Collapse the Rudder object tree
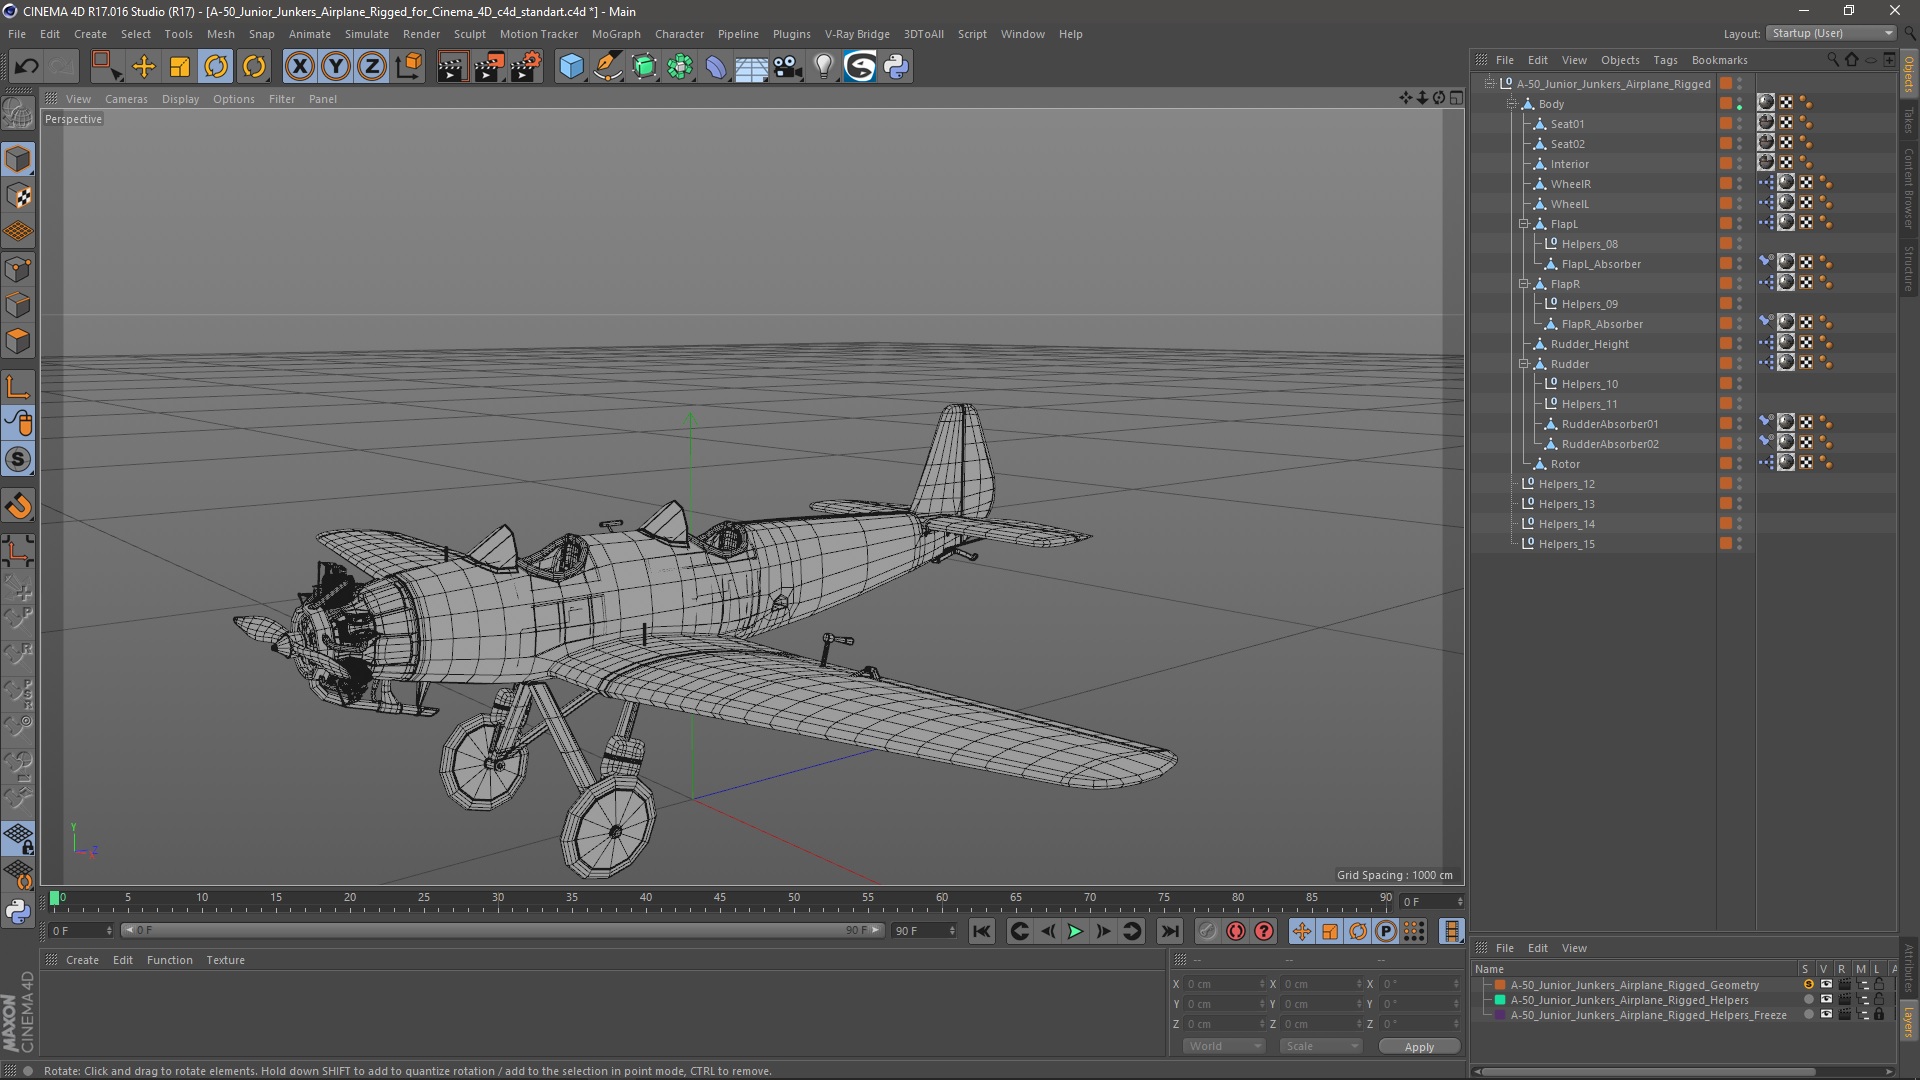The width and height of the screenshot is (1920, 1080). (x=1524, y=364)
